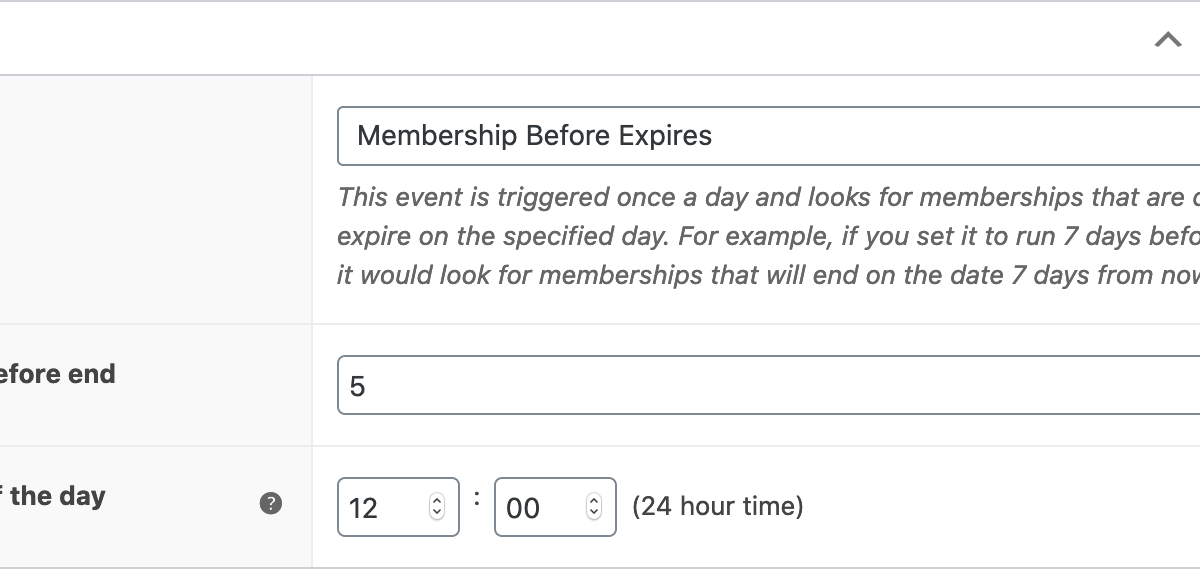The height and width of the screenshot is (569, 1200).
Task: Increase the minutes using the up arrow
Action: pos(594,501)
